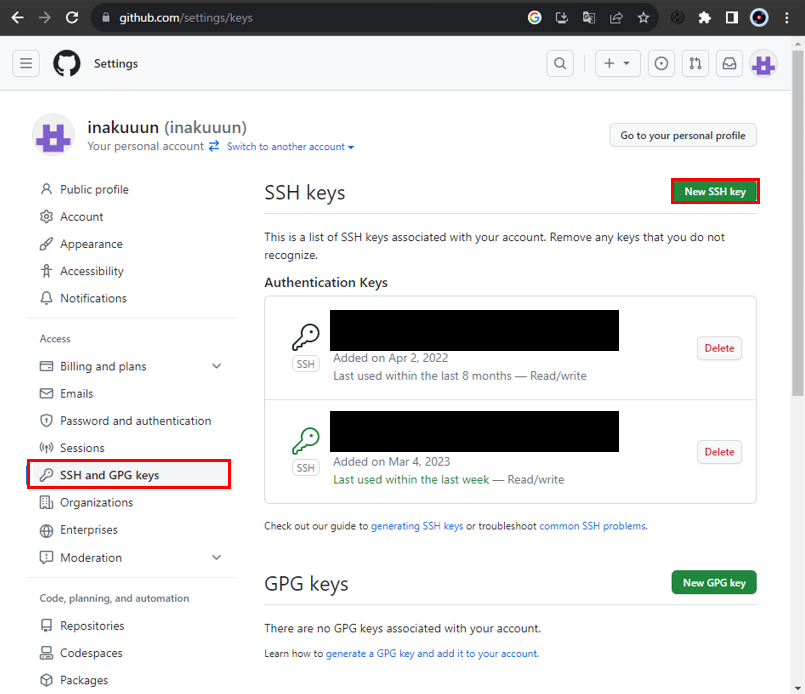Open the global navigation hamburger menu
The height and width of the screenshot is (694, 805).
coord(26,63)
